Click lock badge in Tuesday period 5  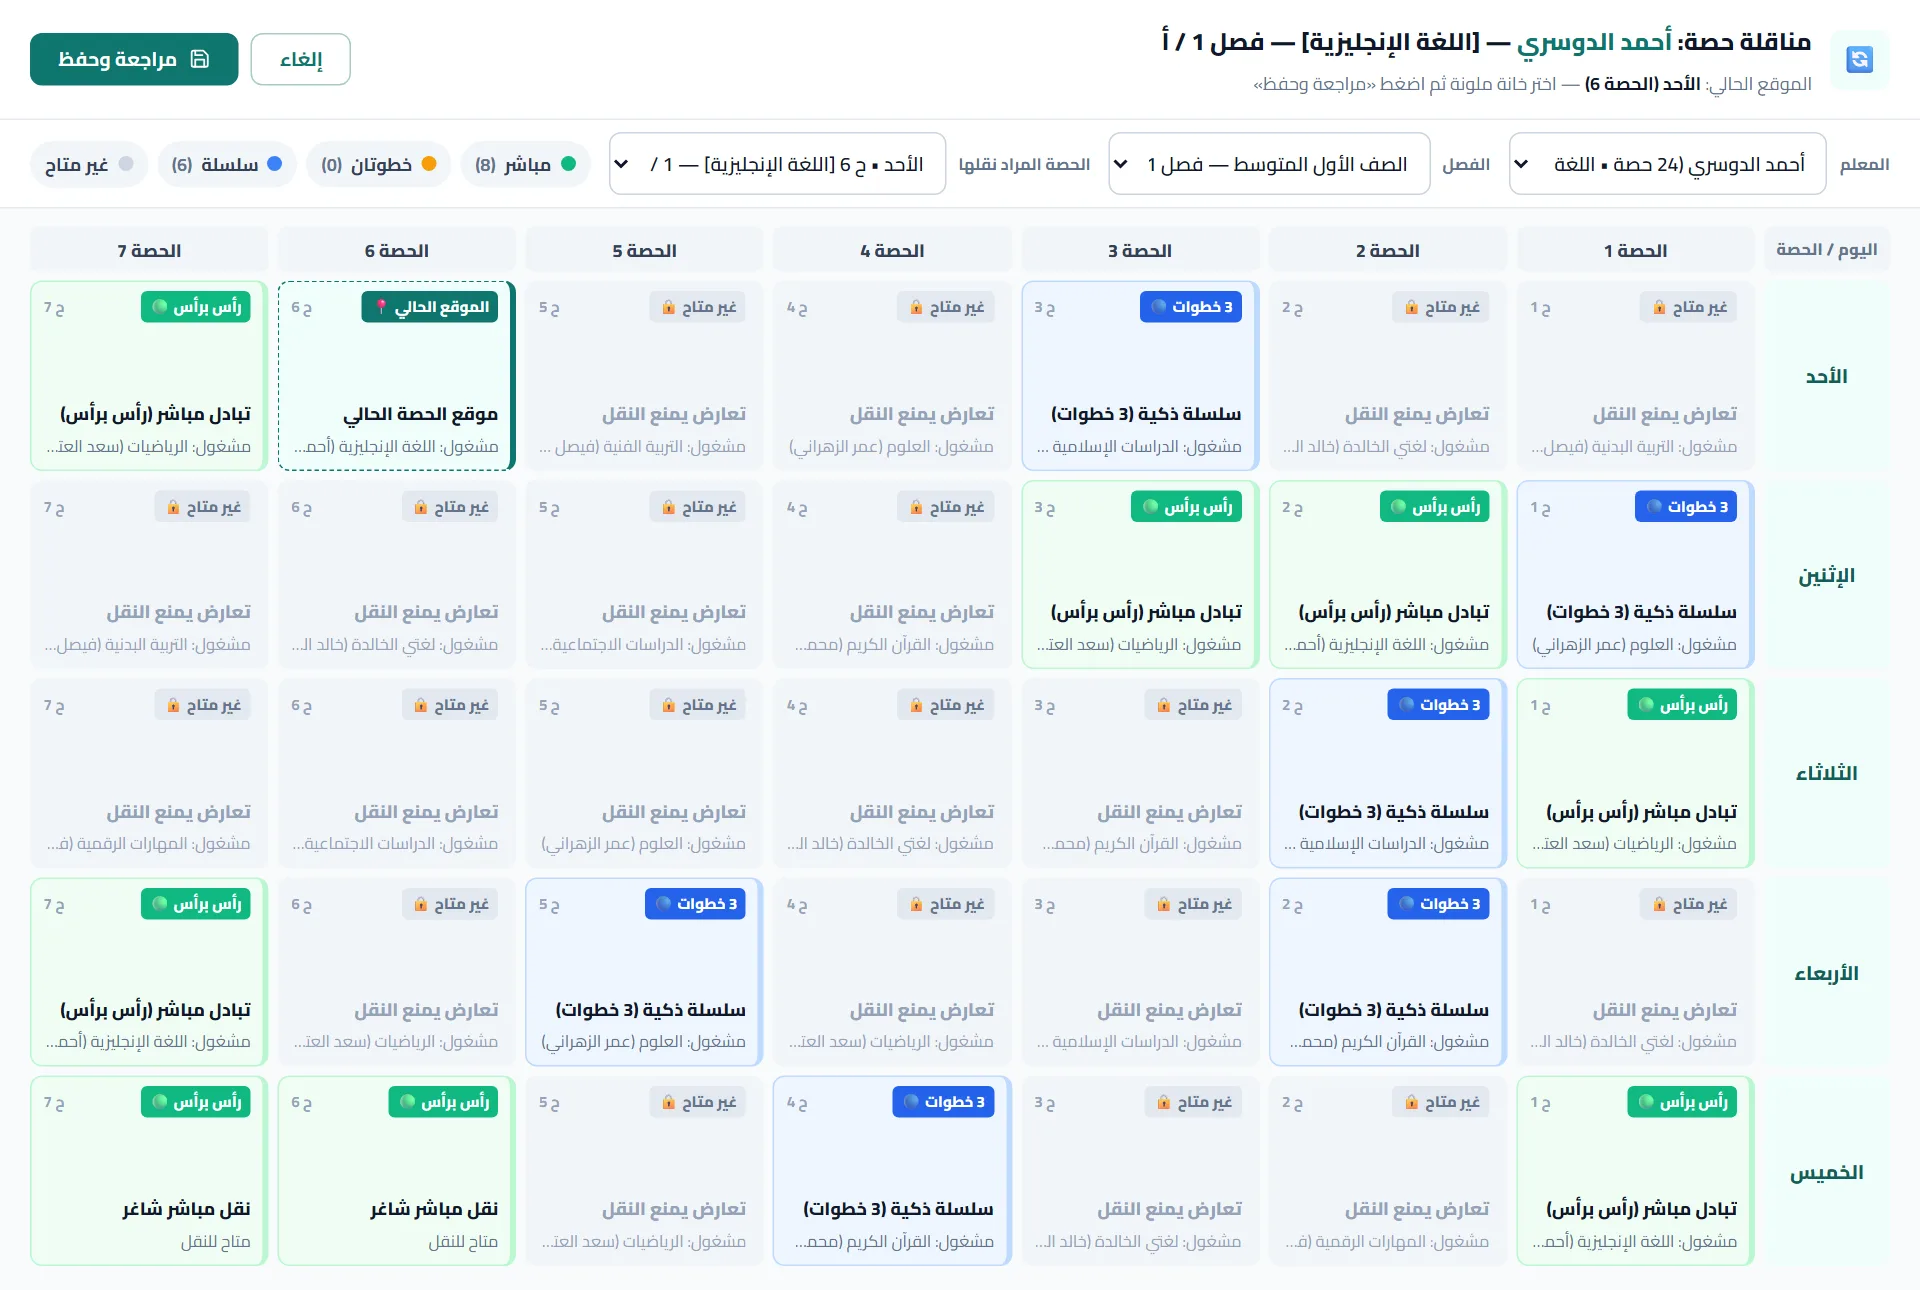pos(698,705)
